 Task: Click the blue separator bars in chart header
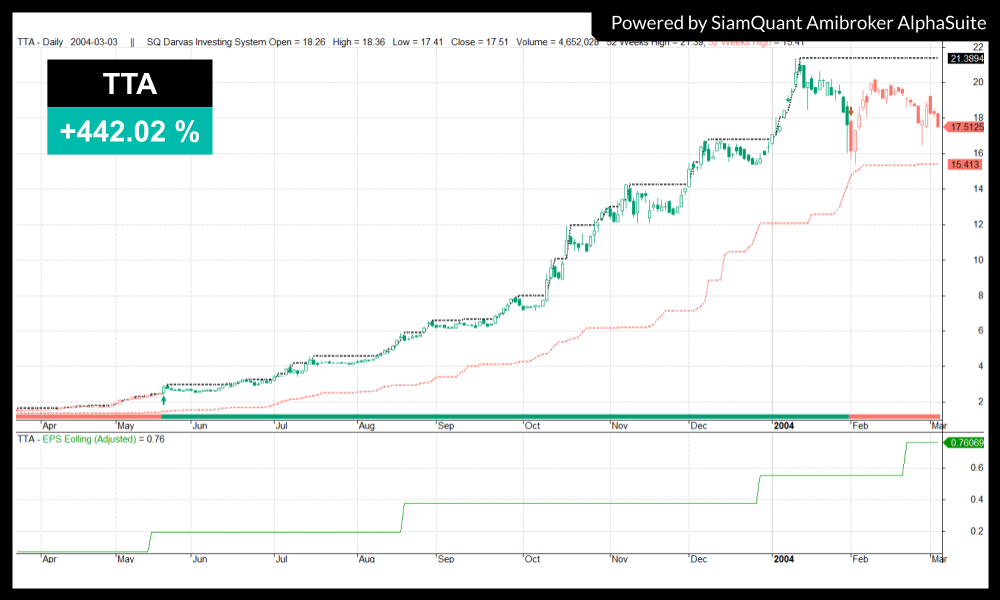[x=132, y=43]
